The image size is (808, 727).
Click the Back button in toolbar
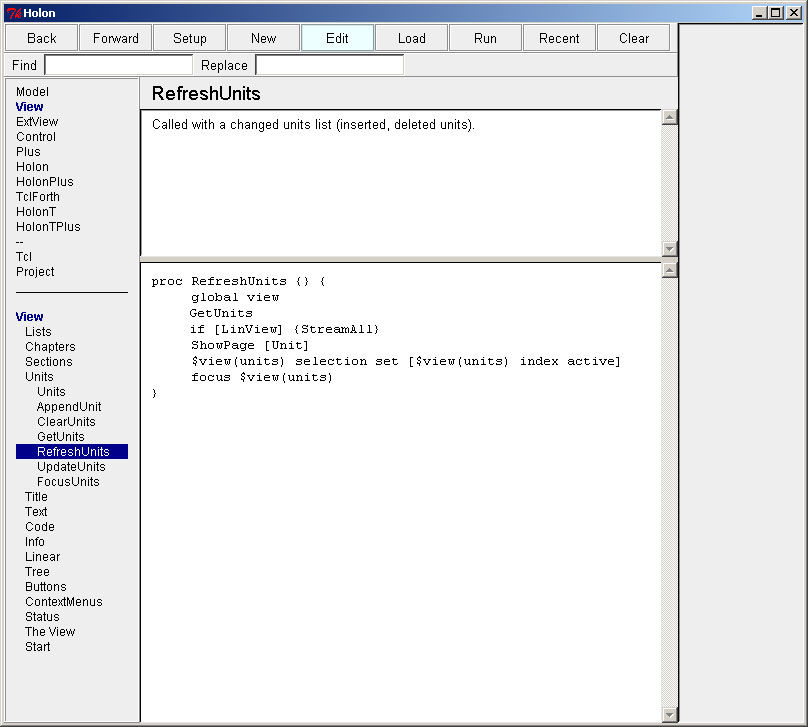pos(42,38)
